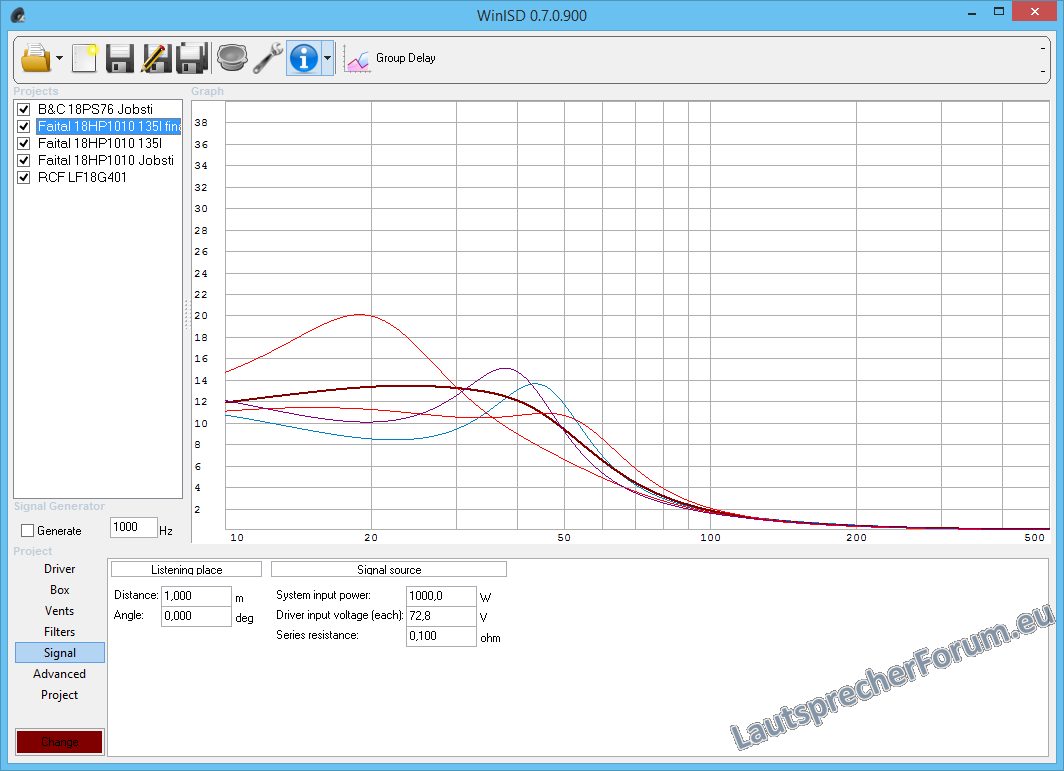Image resolution: width=1064 pixels, height=771 pixels.
Task: Switch to the Driver tab
Action: click(x=59, y=569)
